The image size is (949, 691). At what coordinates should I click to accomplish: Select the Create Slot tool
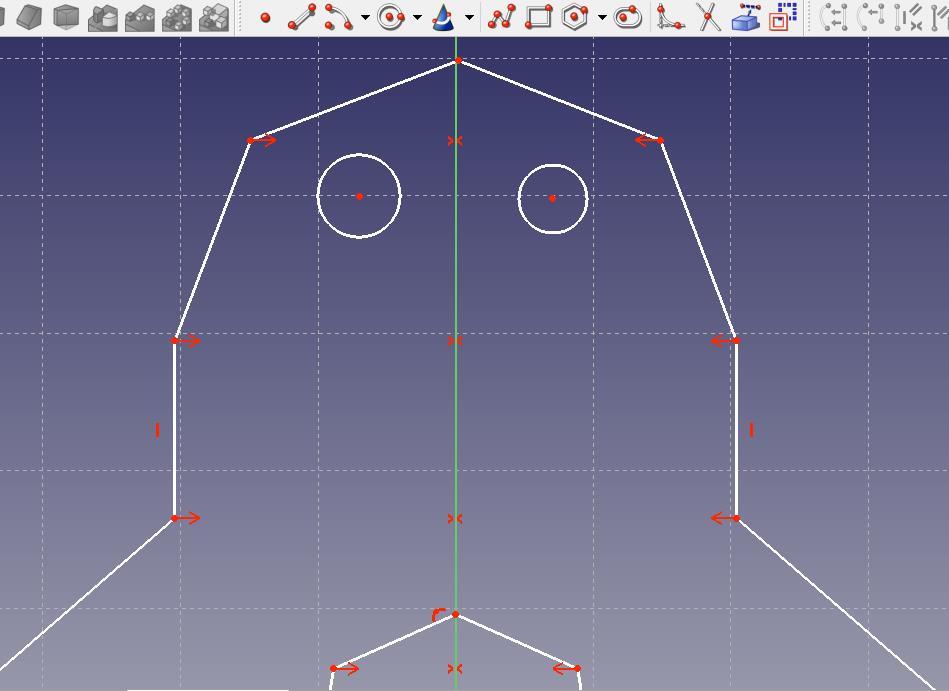tap(628, 17)
